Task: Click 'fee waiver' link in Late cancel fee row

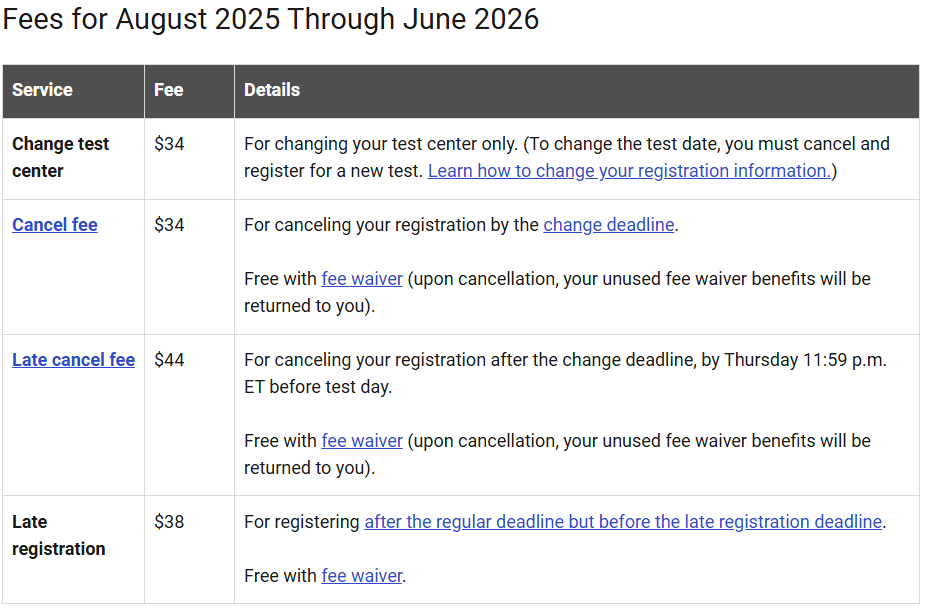Action: click(x=362, y=441)
